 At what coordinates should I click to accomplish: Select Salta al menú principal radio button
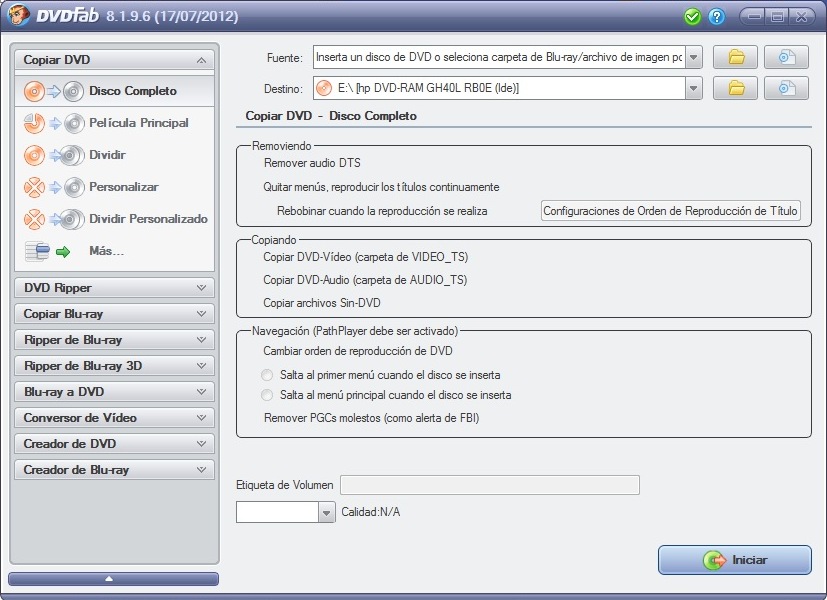pos(267,395)
